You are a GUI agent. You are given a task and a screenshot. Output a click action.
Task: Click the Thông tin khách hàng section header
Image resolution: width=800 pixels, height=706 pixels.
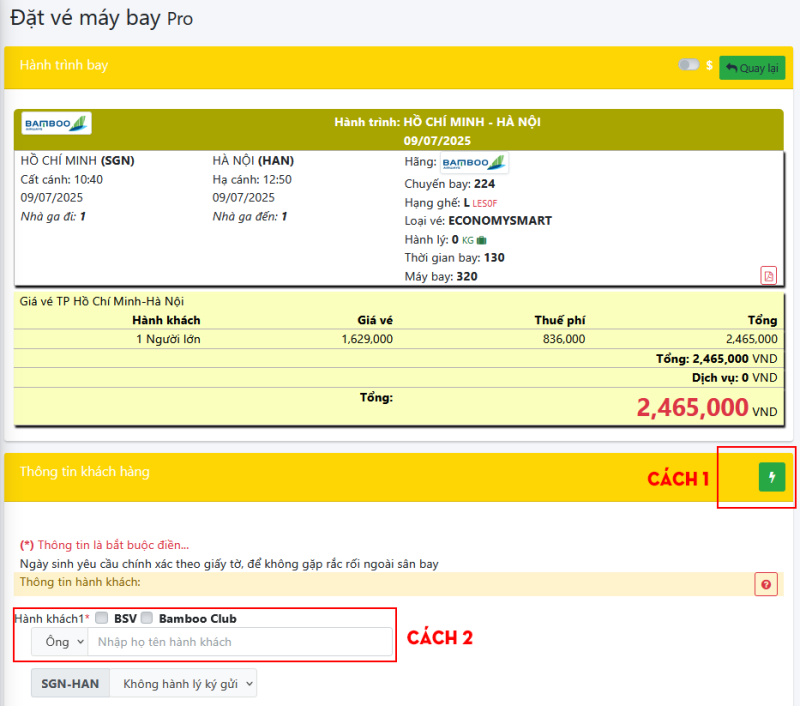point(84,471)
